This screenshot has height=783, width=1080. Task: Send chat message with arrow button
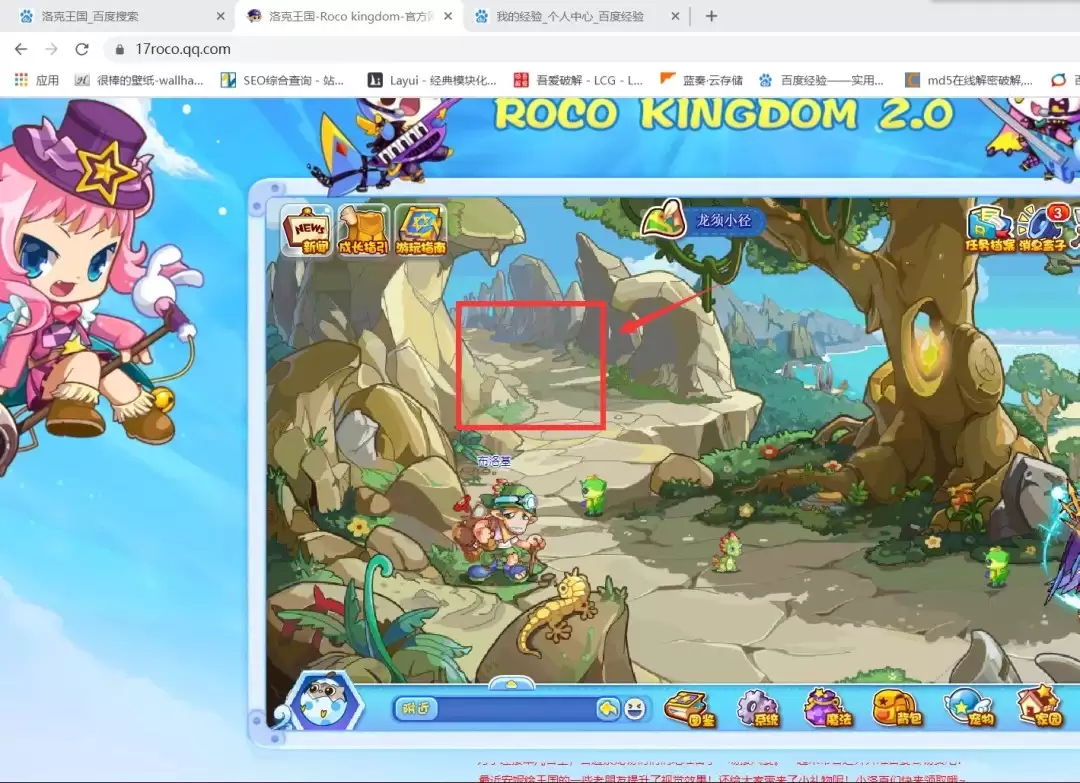[607, 709]
